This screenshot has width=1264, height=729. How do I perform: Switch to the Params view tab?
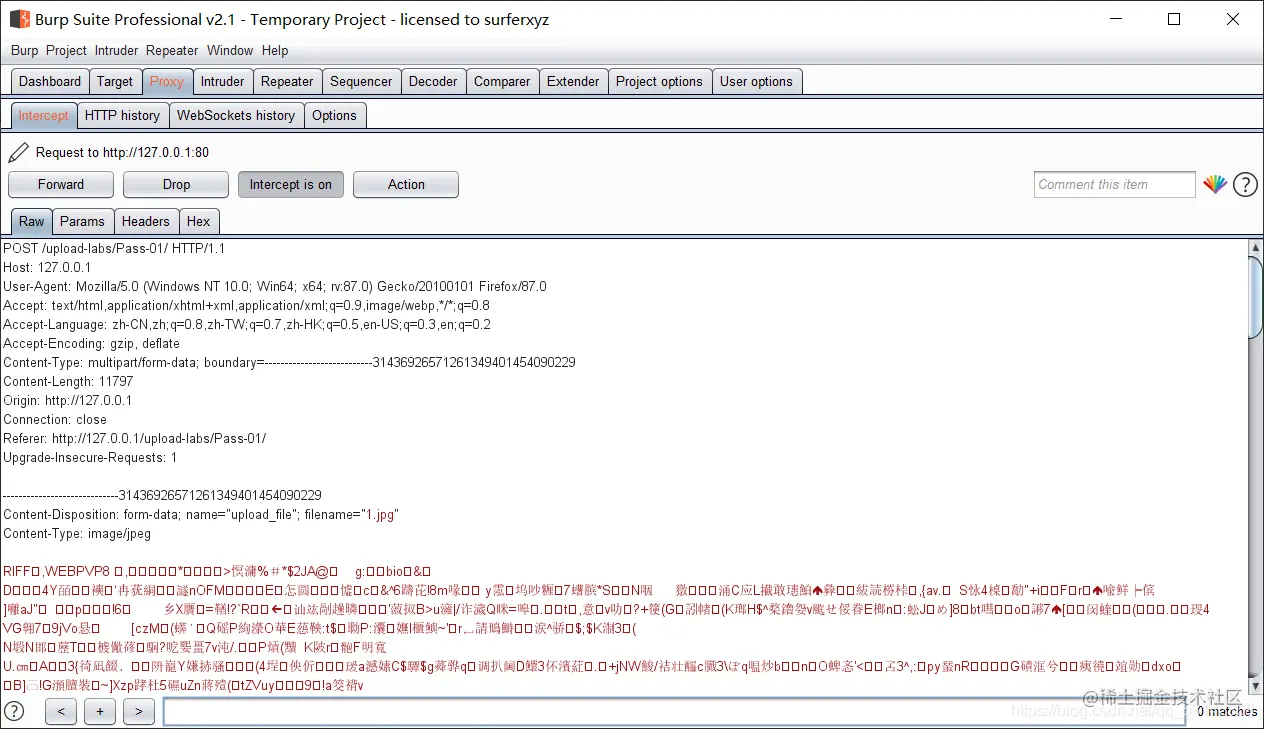click(x=82, y=221)
